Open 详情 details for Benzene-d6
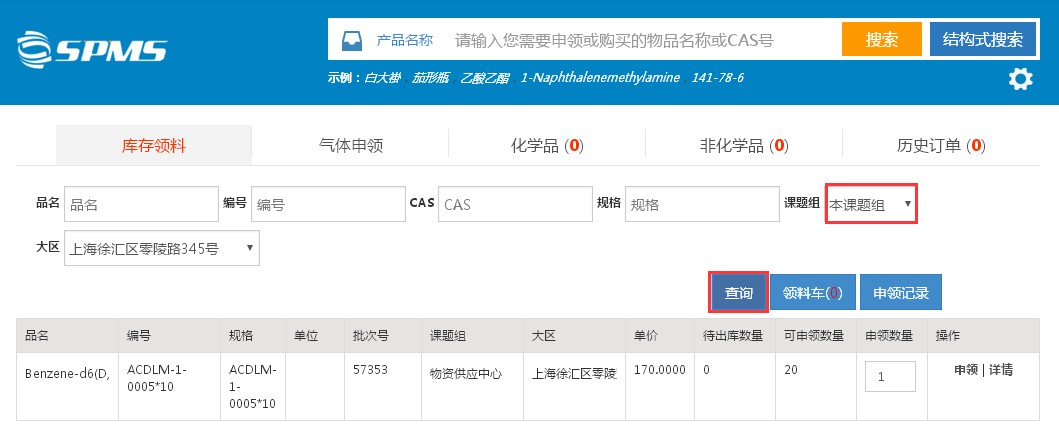The height and width of the screenshot is (448, 1059). (1001, 370)
